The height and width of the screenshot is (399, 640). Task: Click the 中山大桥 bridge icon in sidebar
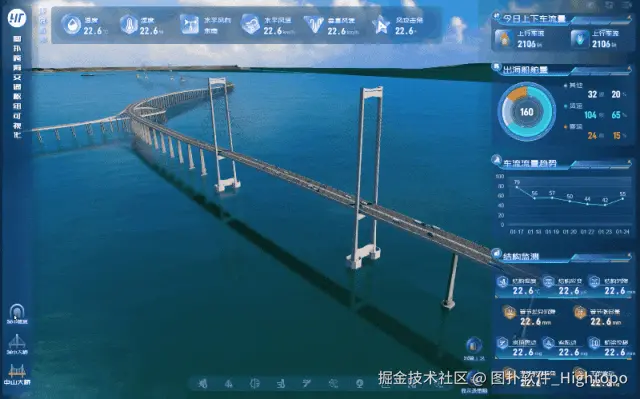17,371
